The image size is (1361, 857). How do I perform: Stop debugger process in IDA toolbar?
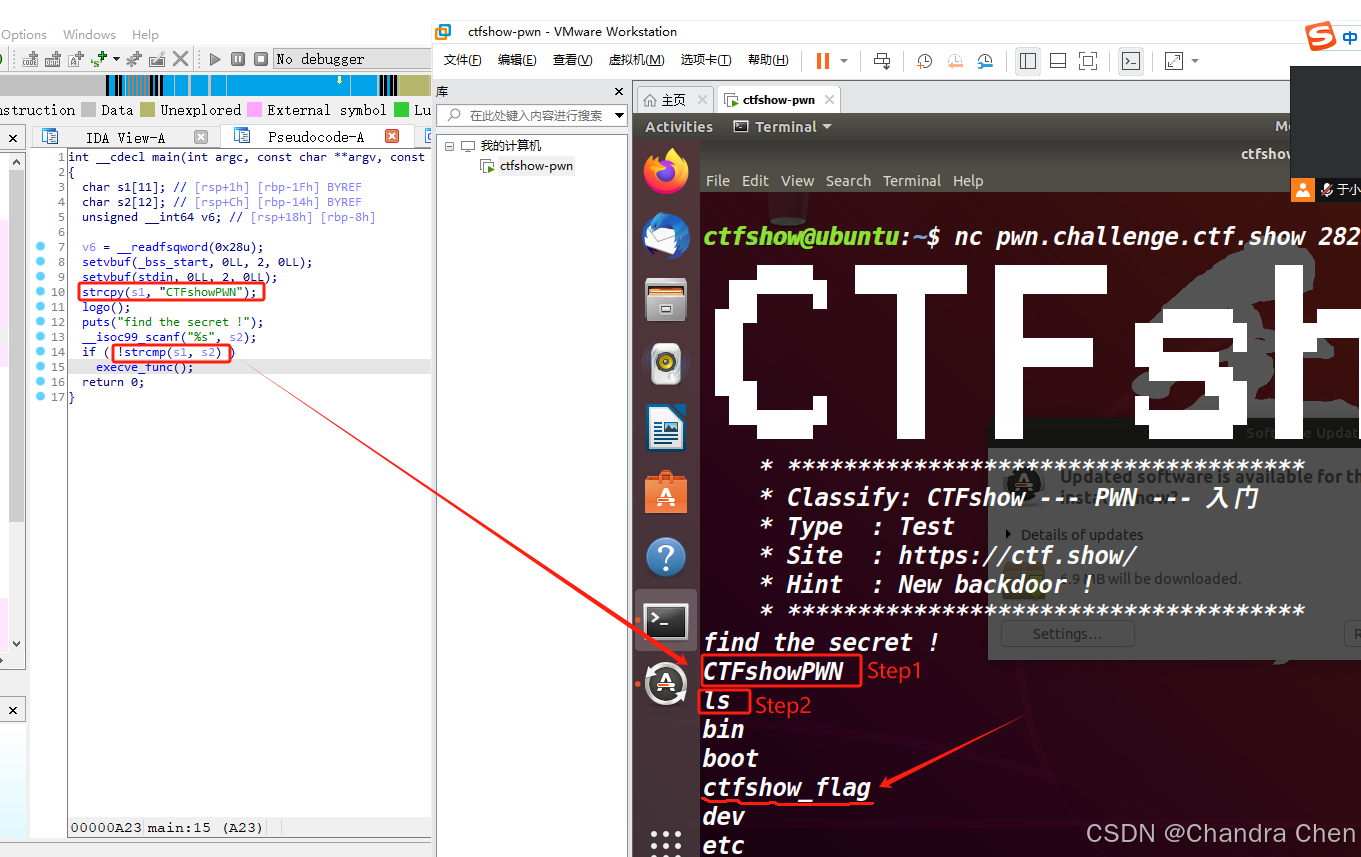tap(261, 59)
